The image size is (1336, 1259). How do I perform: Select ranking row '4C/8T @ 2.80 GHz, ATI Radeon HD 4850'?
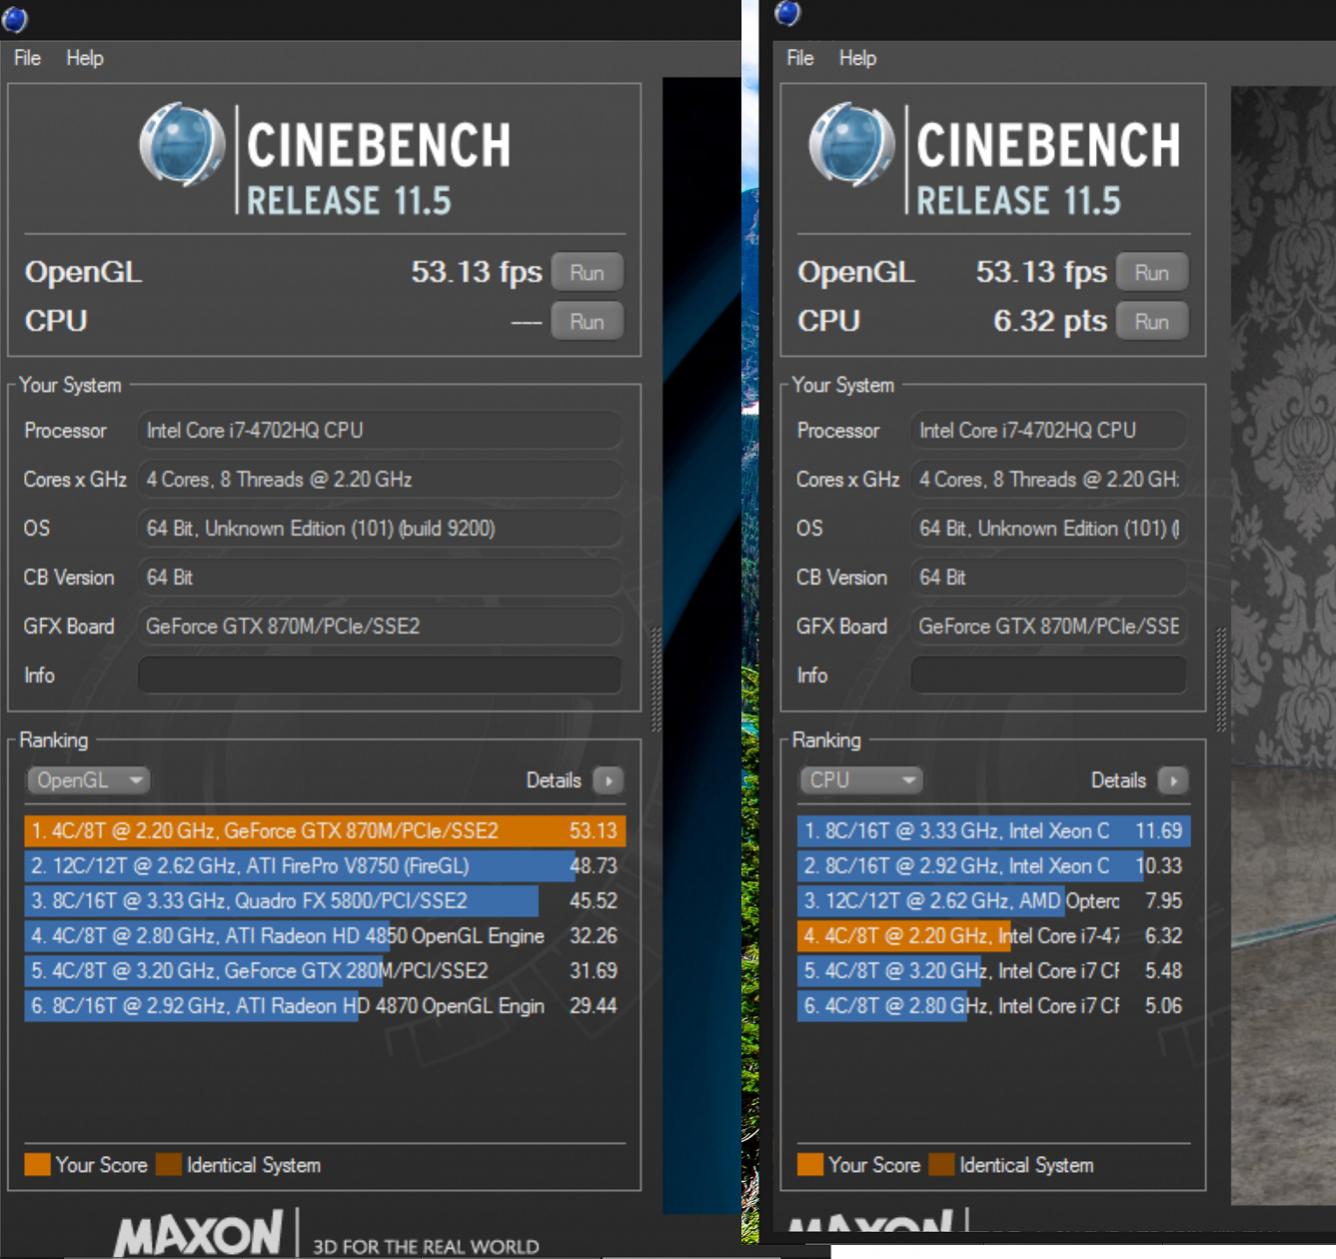click(325, 936)
